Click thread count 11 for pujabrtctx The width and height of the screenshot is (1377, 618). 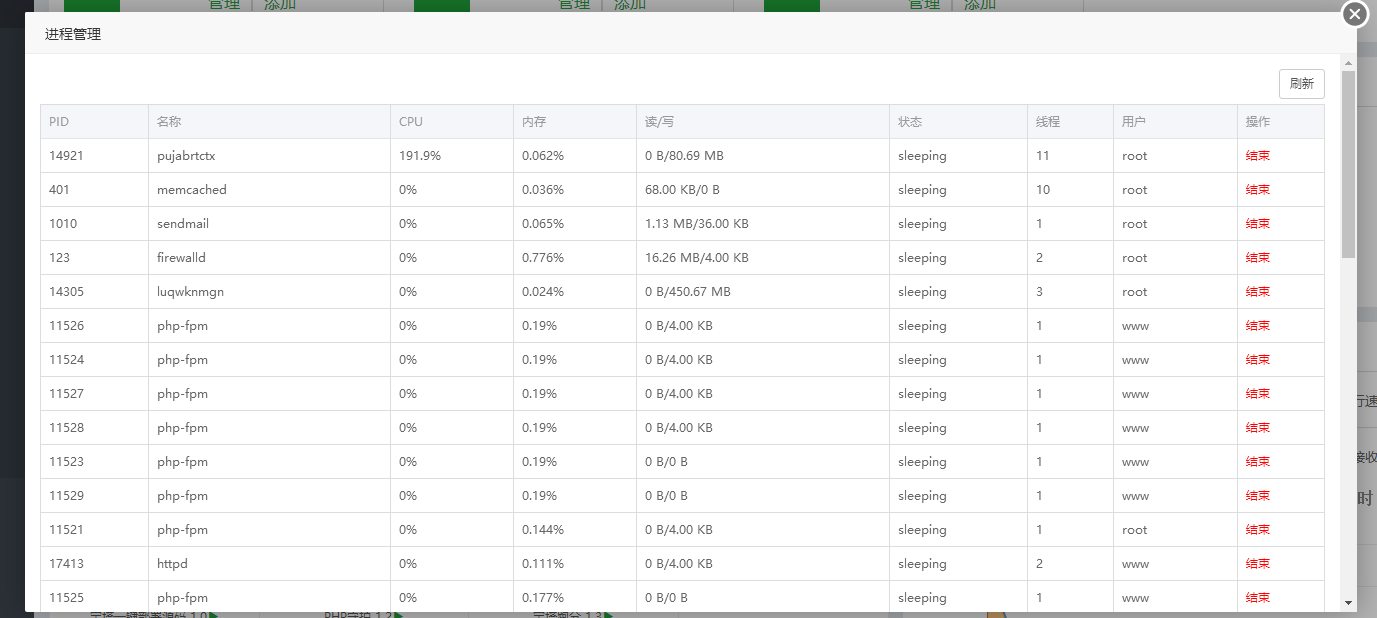point(1043,156)
